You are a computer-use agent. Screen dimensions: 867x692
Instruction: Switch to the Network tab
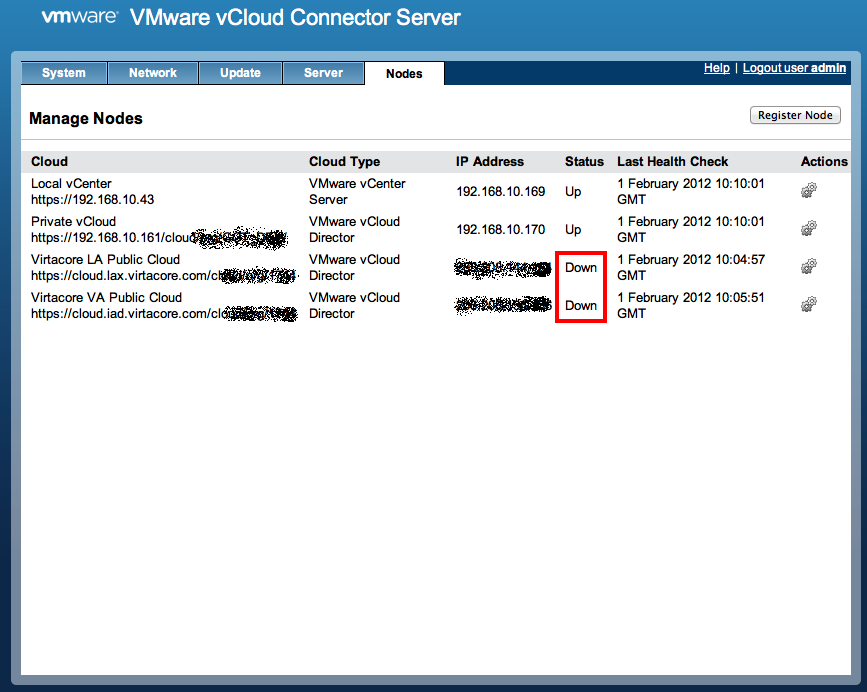pos(153,73)
